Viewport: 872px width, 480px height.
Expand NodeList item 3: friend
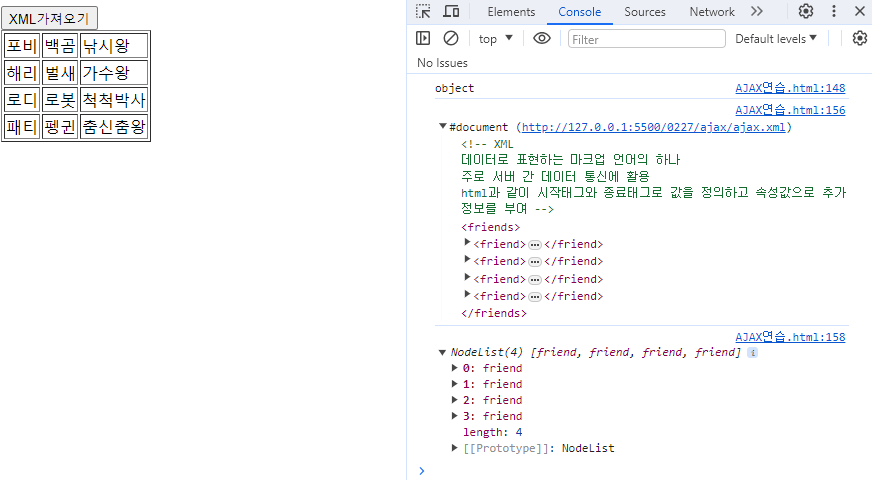(x=454, y=415)
